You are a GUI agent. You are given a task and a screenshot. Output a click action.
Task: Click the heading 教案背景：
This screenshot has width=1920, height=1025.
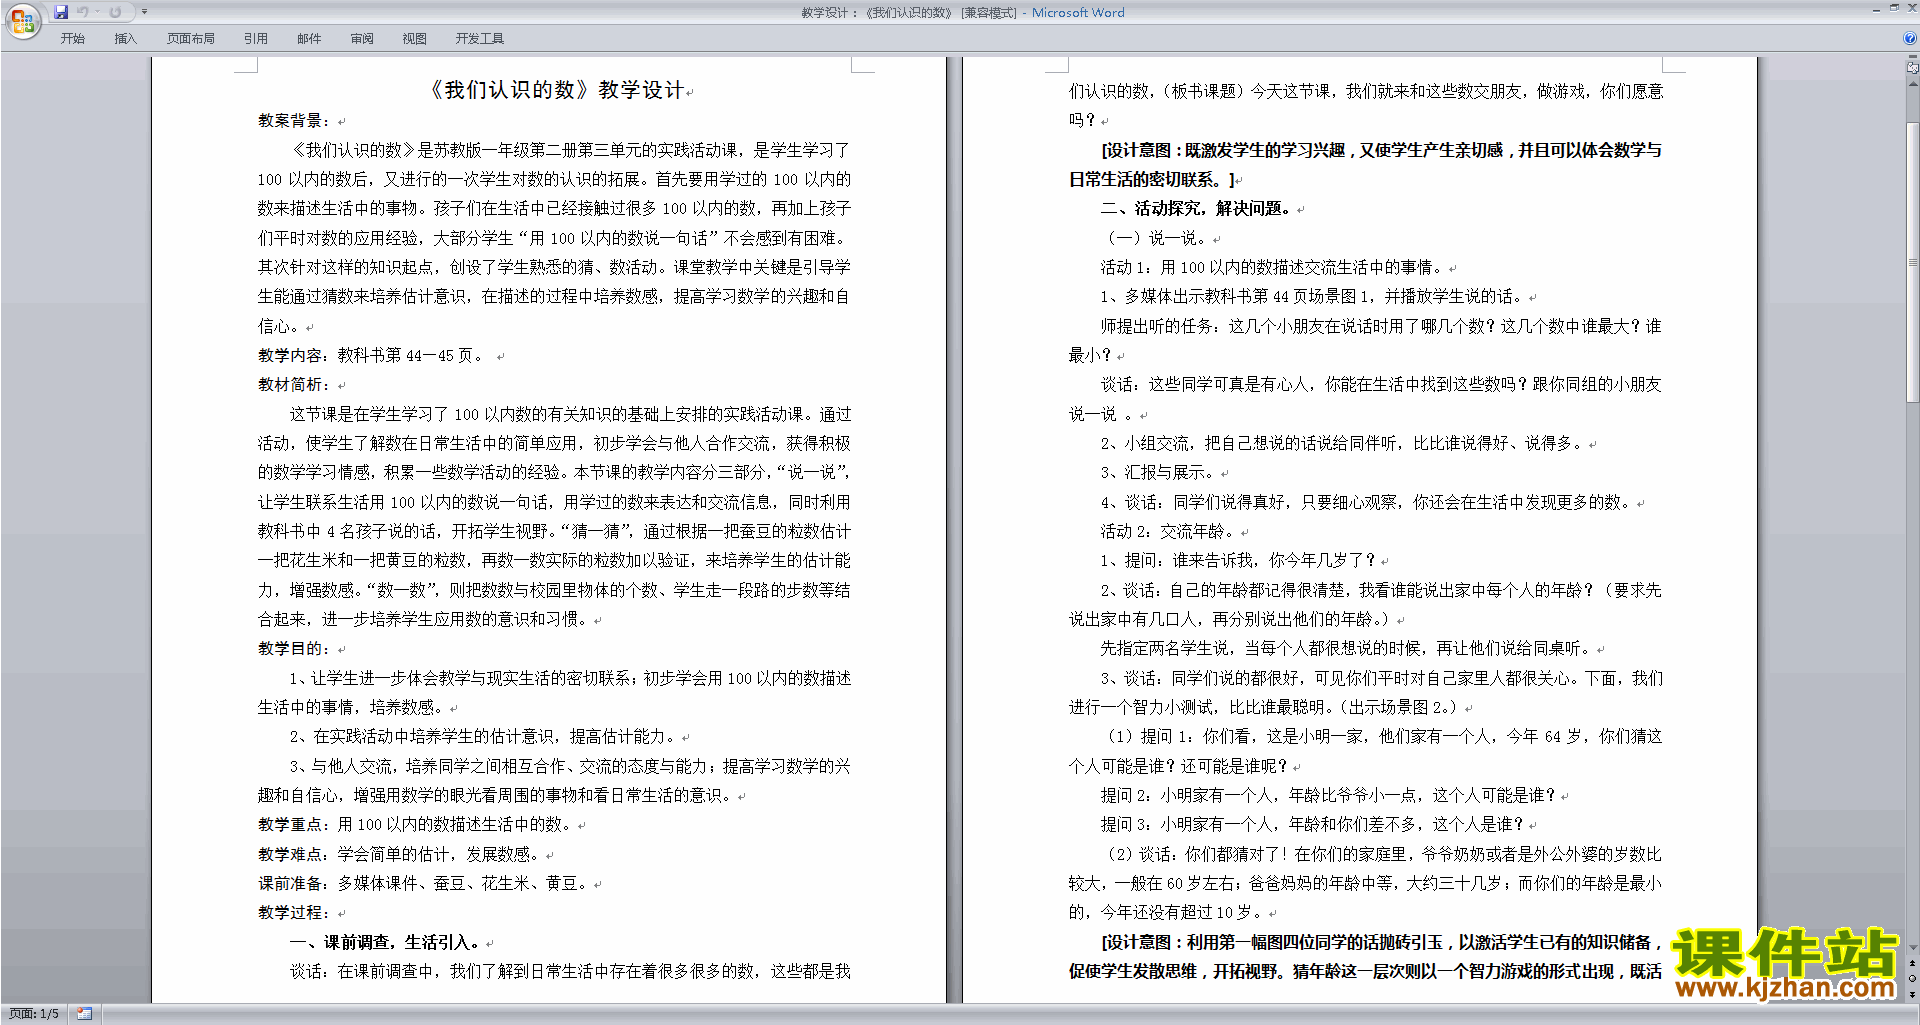(294, 121)
